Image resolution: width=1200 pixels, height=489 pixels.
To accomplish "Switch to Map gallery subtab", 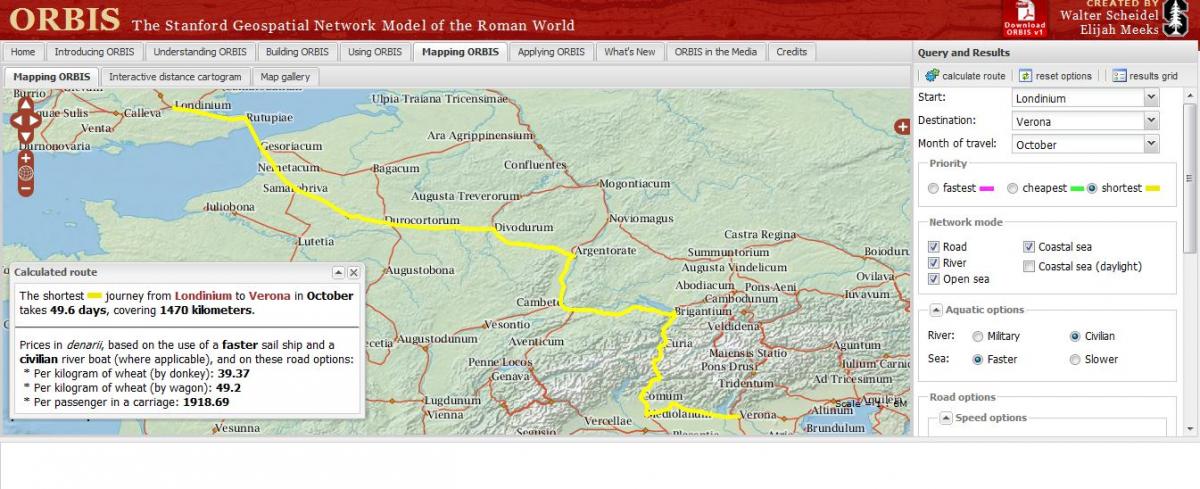I will pos(285,77).
